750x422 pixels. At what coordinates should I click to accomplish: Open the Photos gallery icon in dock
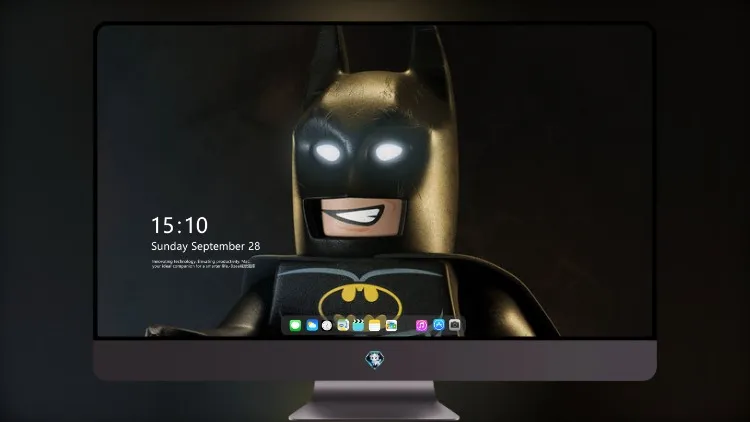pos(391,326)
